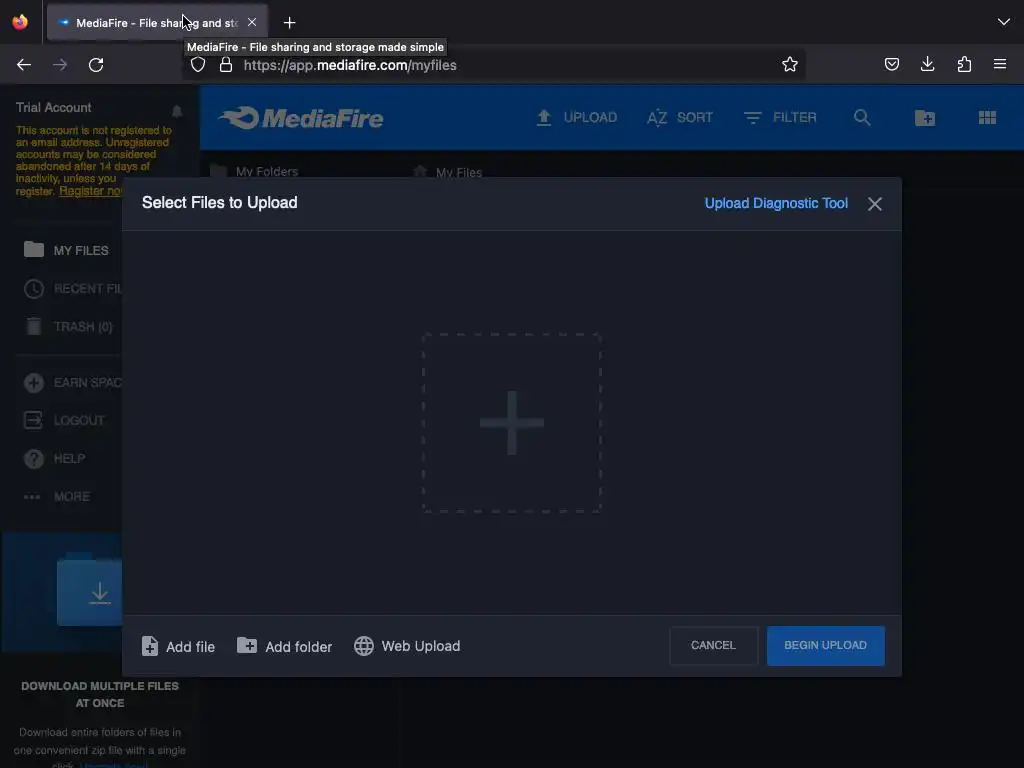This screenshot has width=1024, height=768.
Task: Open the Register now link
Action: click(90, 191)
